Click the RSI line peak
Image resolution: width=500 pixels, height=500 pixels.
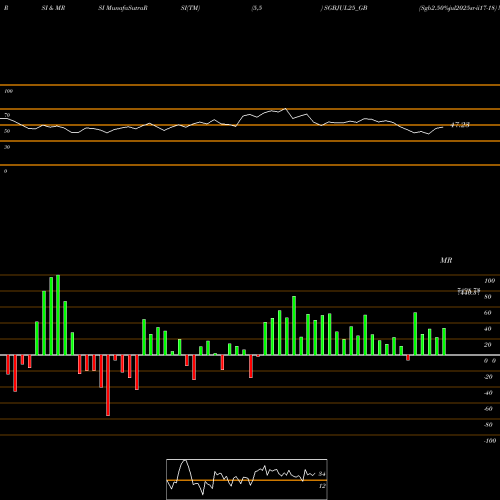point(285,109)
